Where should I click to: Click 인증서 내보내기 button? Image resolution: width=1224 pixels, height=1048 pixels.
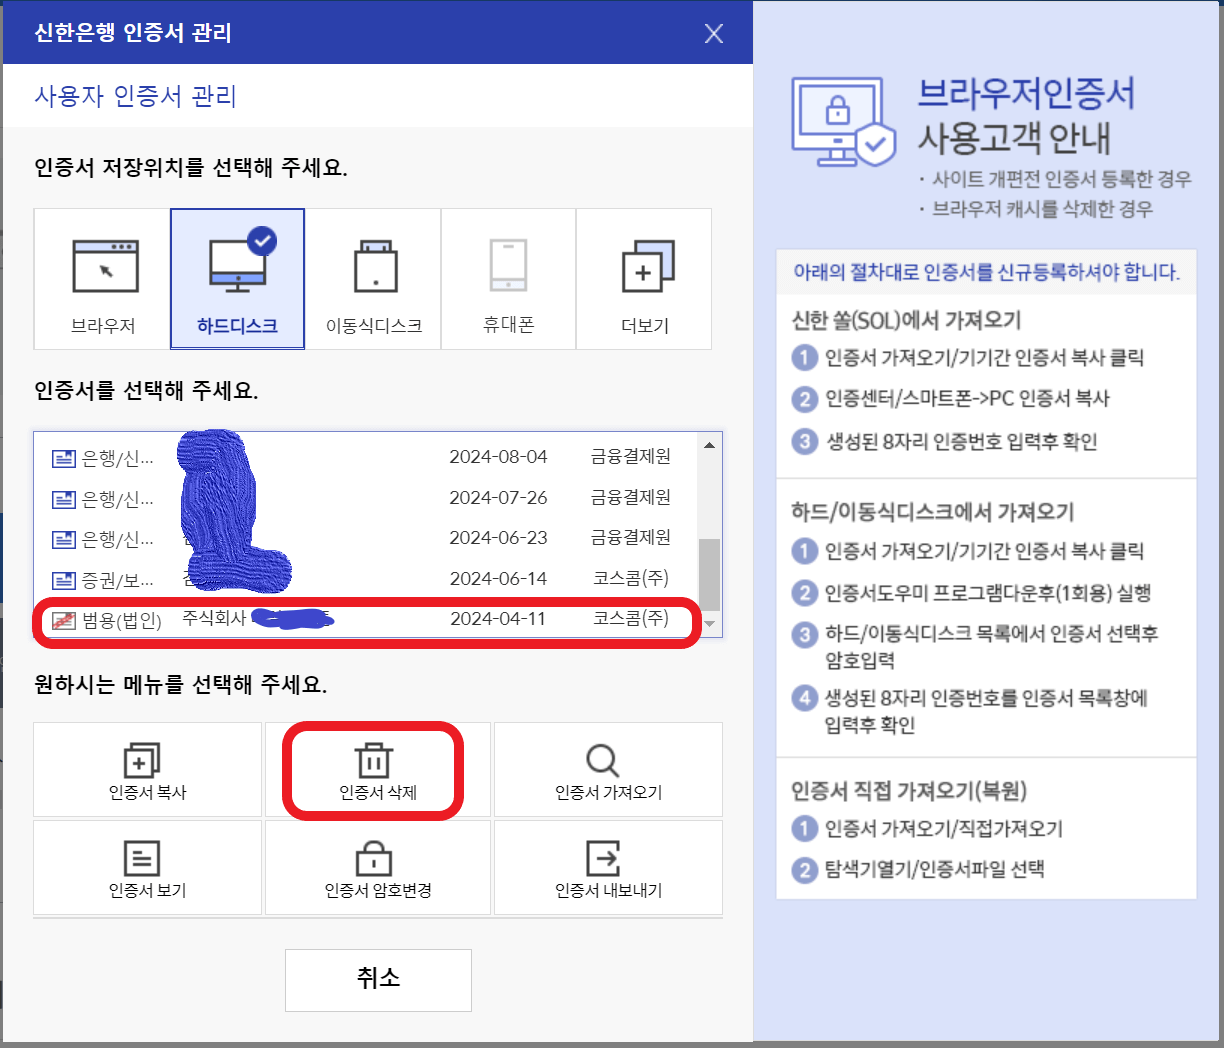pos(608,868)
